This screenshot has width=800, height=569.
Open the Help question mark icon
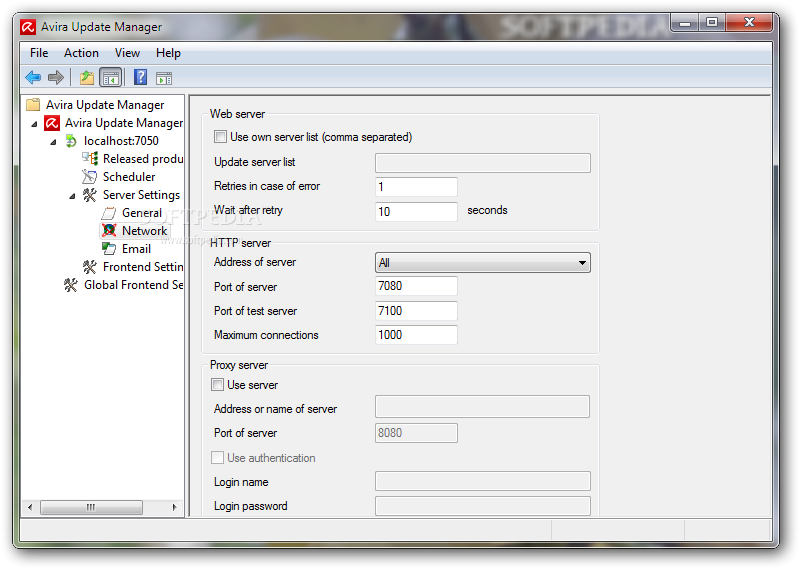140,78
